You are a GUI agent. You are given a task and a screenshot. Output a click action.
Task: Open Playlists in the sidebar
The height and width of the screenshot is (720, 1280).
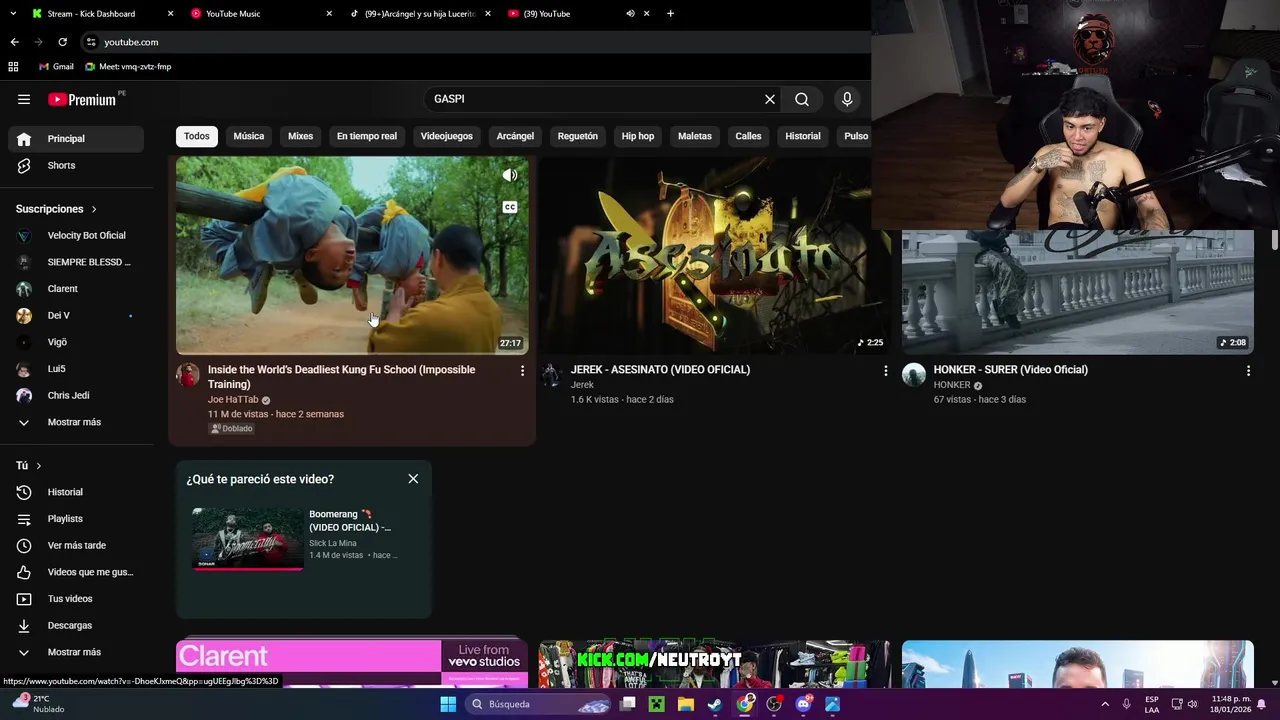[x=76, y=519]
